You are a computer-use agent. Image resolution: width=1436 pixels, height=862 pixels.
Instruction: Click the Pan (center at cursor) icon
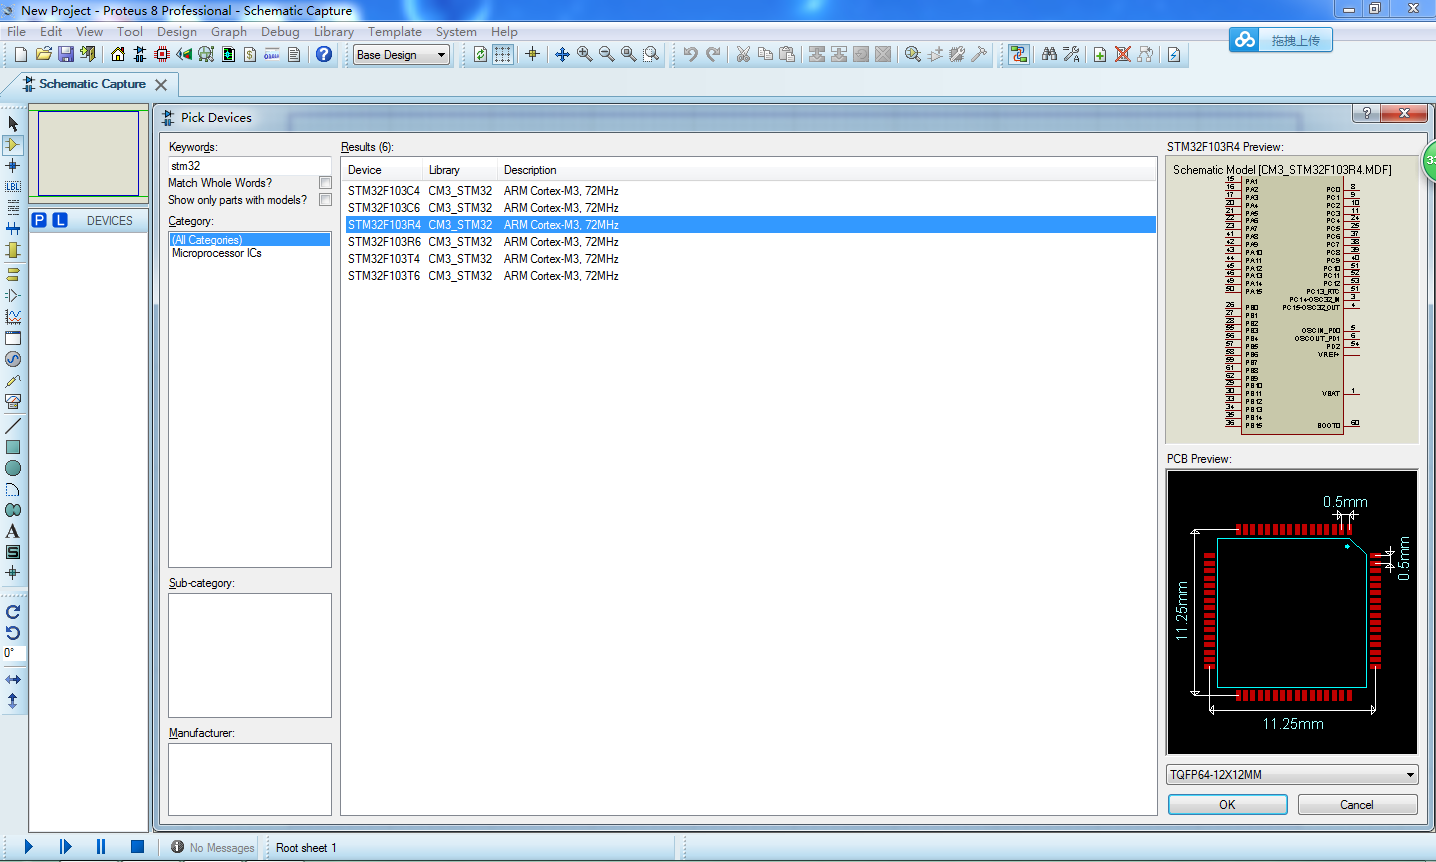[562, 54]
